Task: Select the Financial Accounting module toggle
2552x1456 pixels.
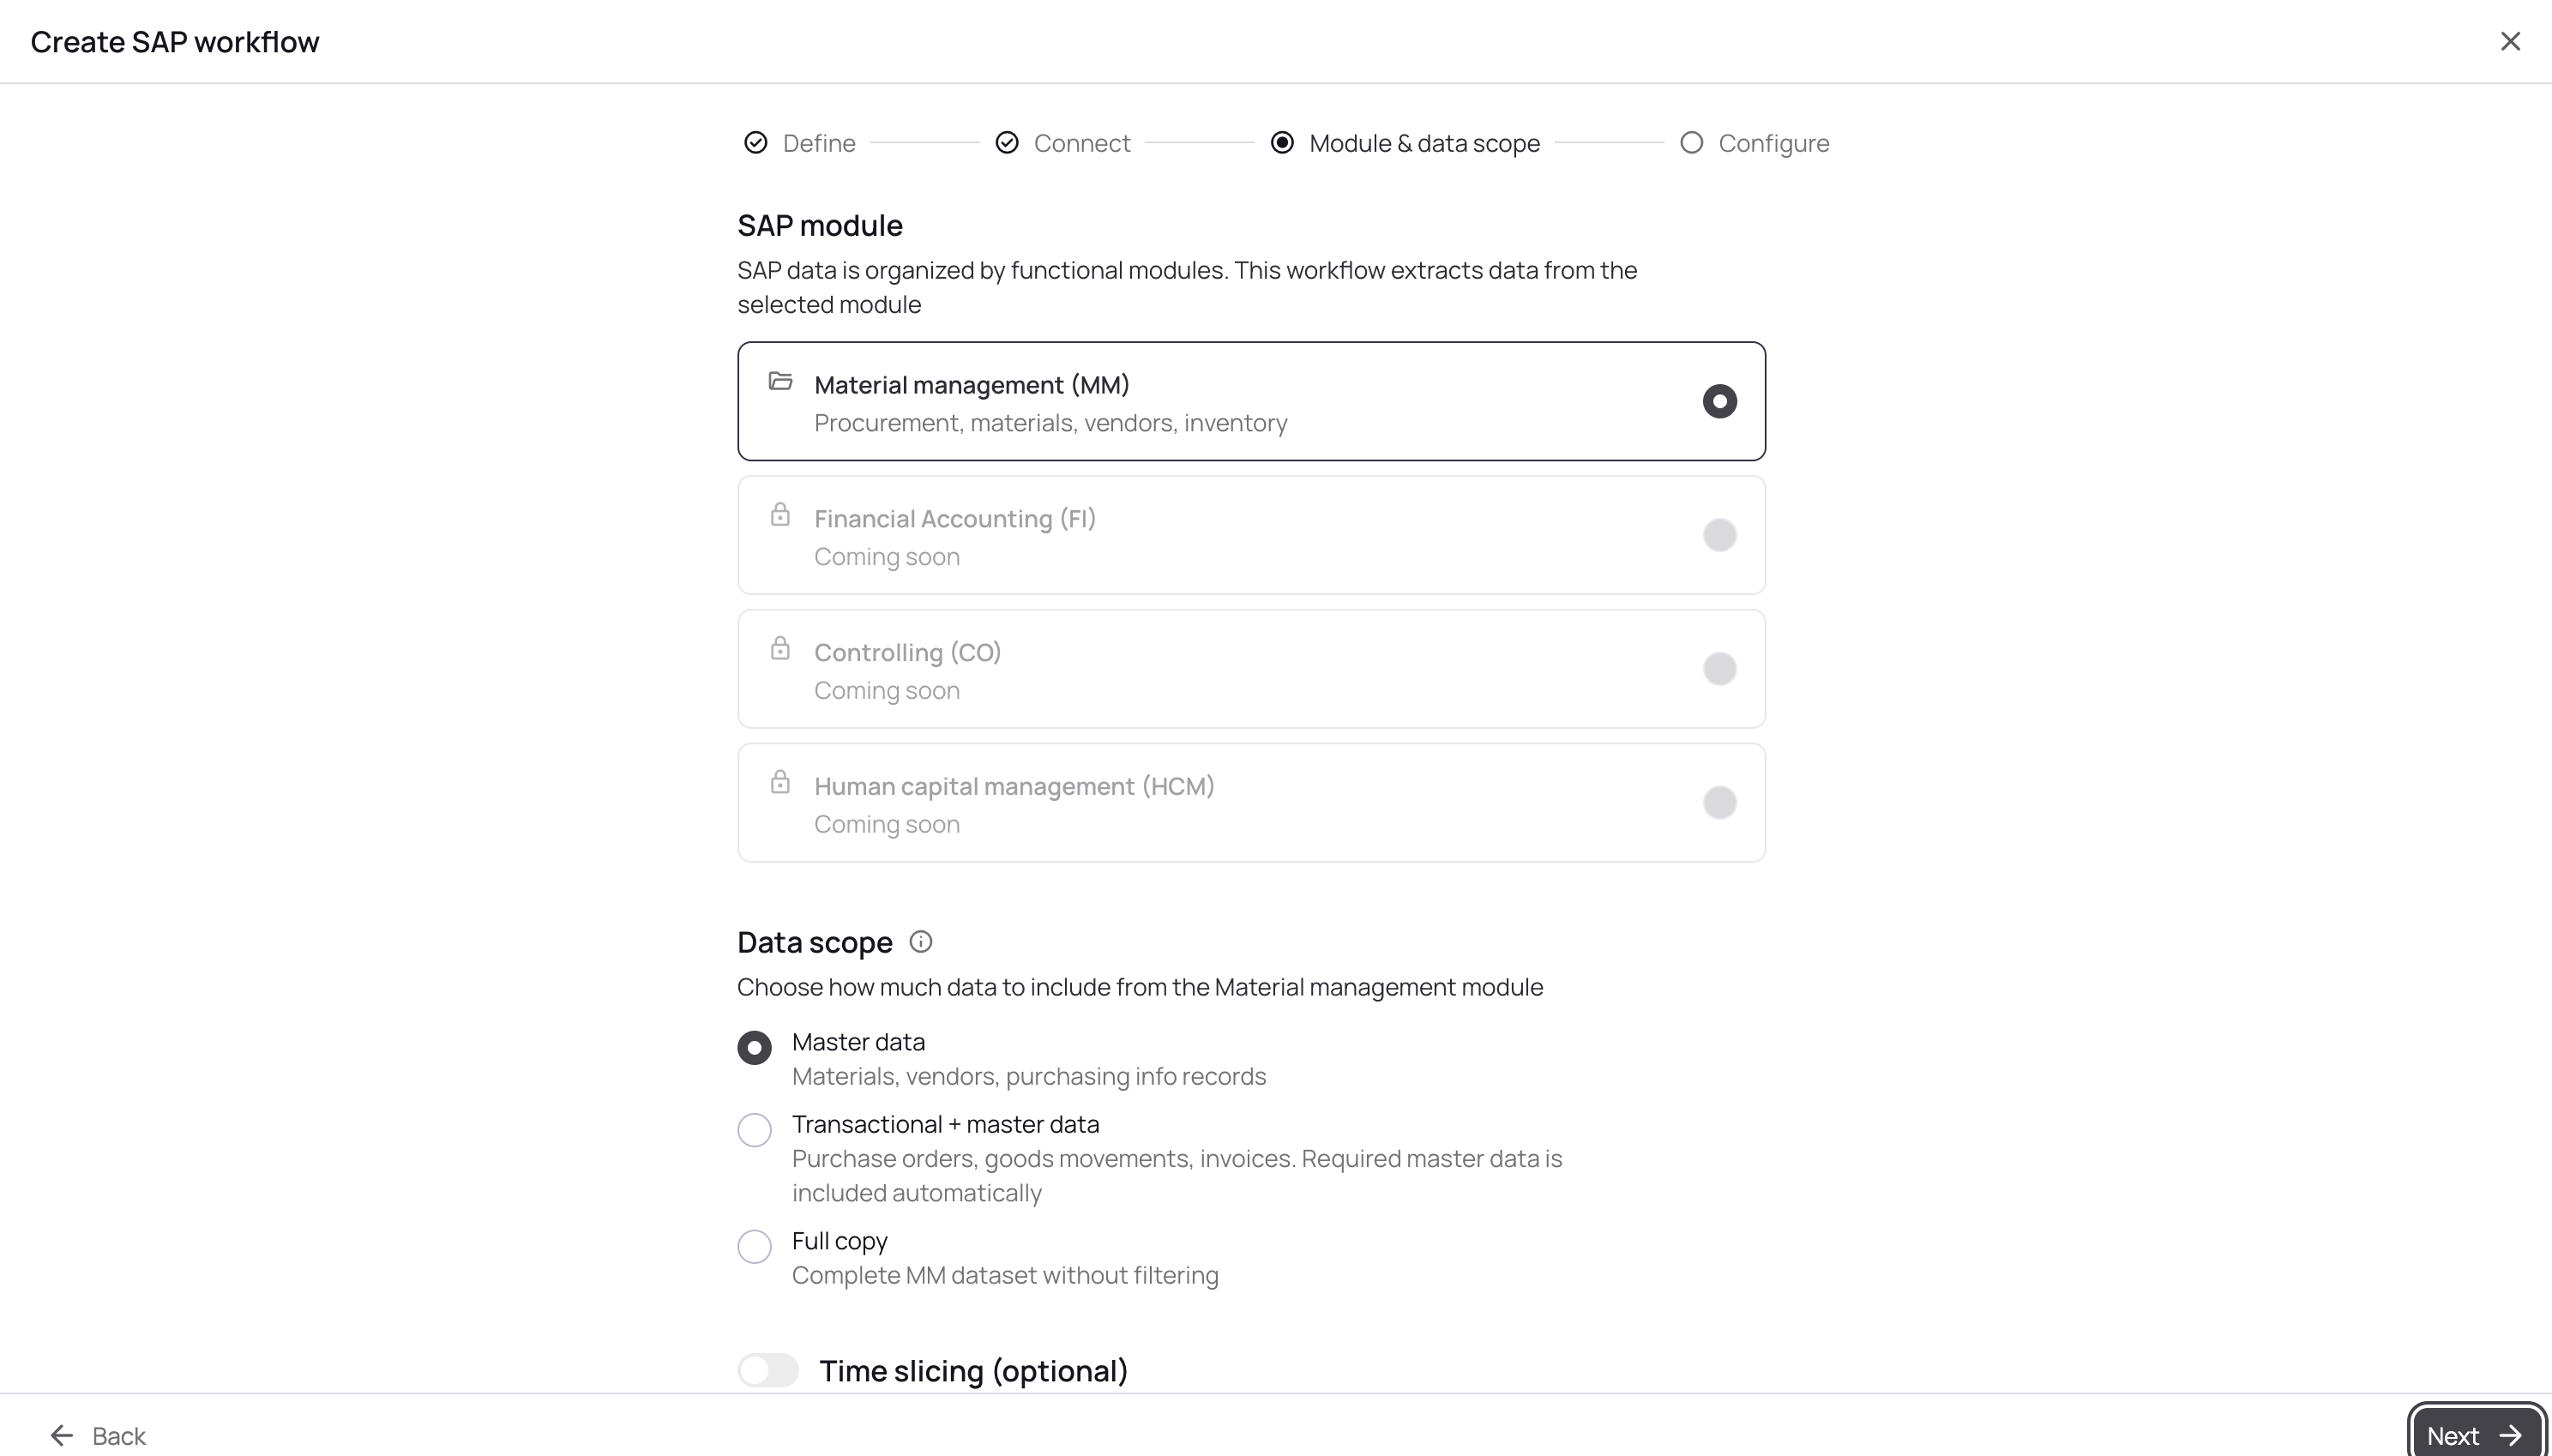Action: point(1719,535)
